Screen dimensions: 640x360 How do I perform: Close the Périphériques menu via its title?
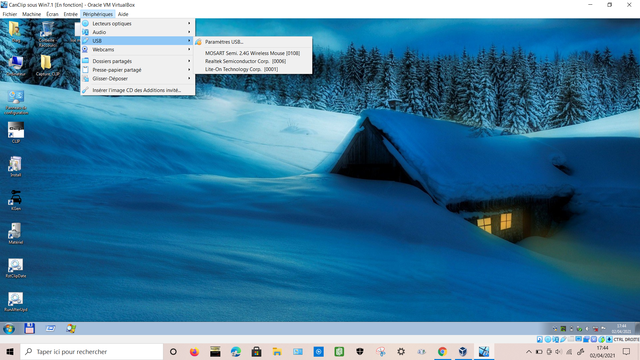click(98, 14)
